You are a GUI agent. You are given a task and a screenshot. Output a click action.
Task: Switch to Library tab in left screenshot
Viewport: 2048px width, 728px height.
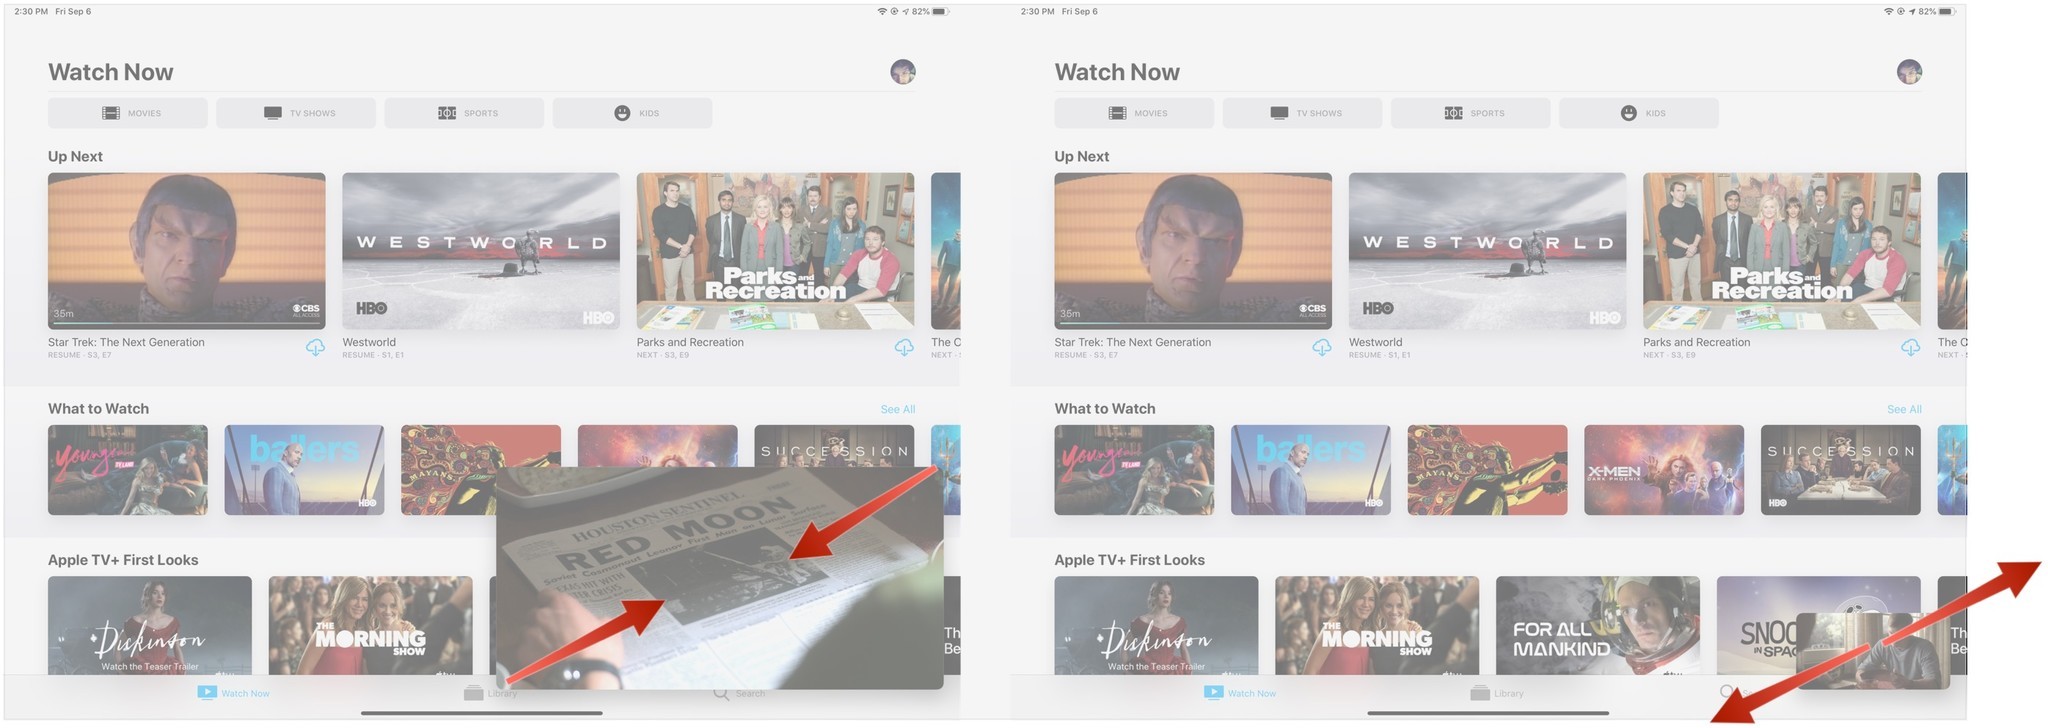click(490, 693)
